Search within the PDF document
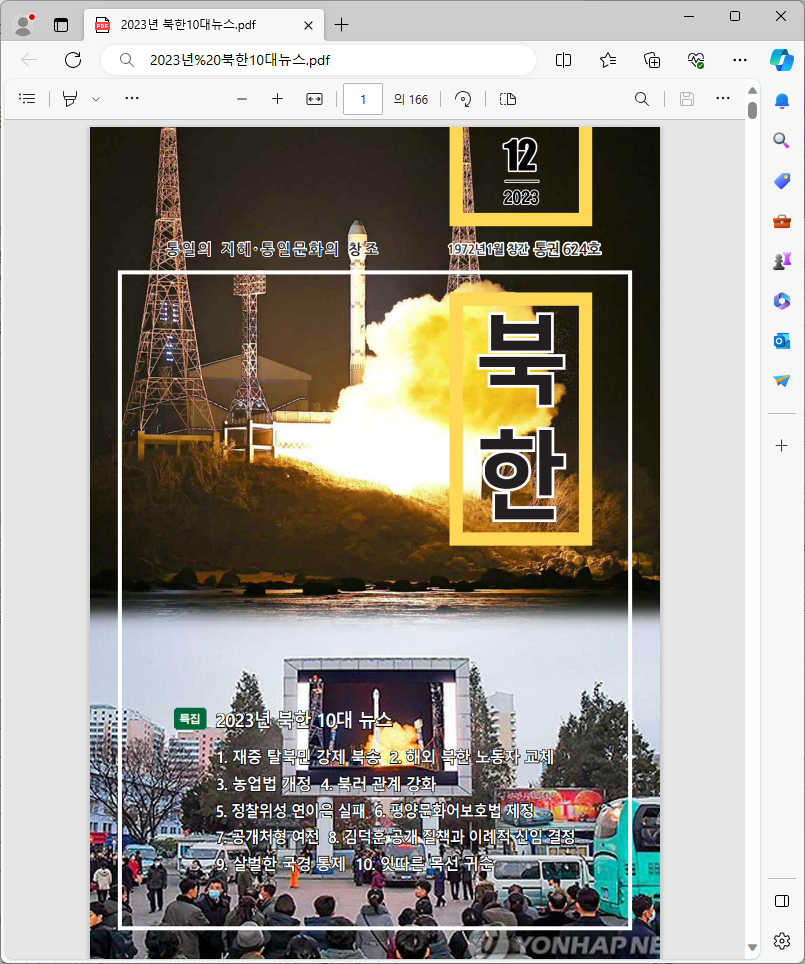The height and width of the screenshot is (964, 805). [x=641, y=98]
